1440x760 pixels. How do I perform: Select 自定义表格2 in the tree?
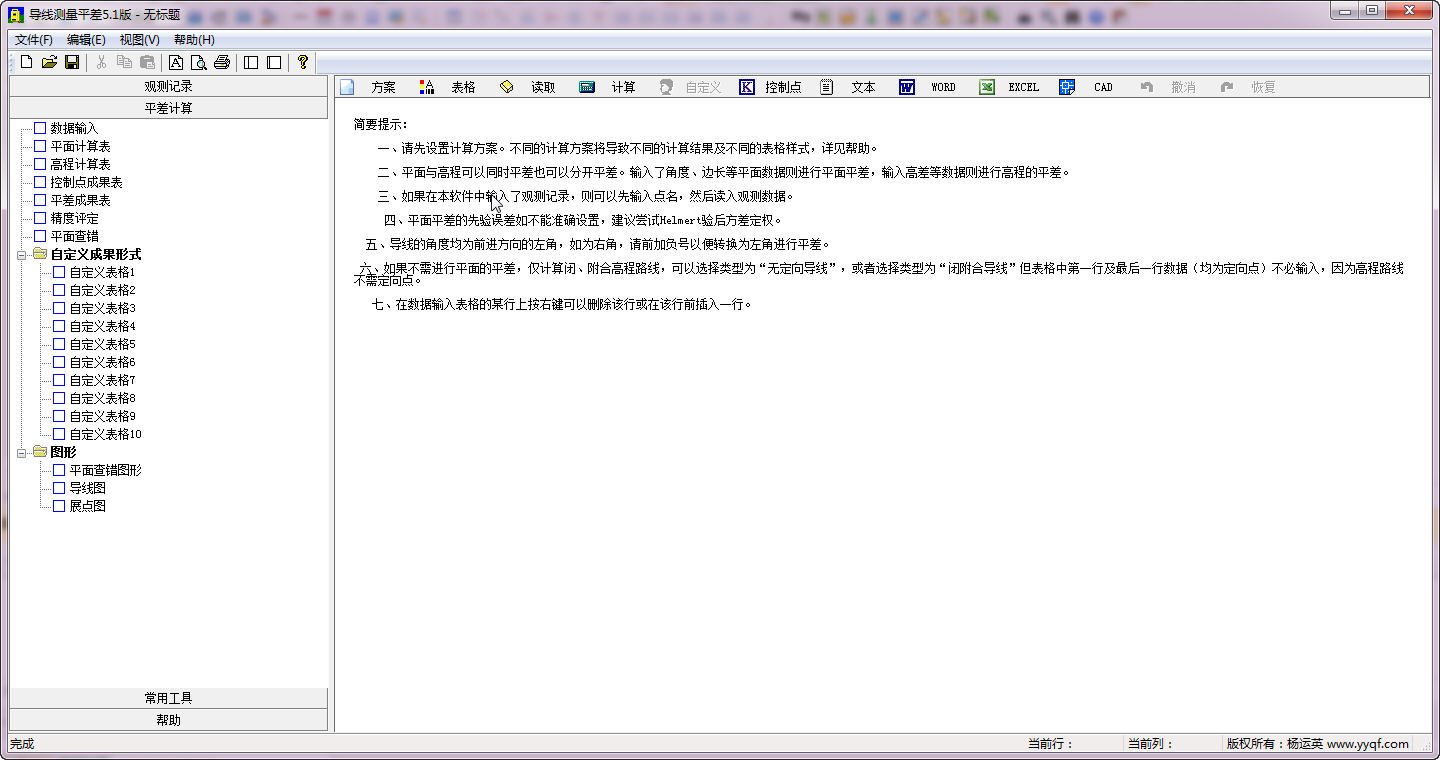(x=102, y=290)
